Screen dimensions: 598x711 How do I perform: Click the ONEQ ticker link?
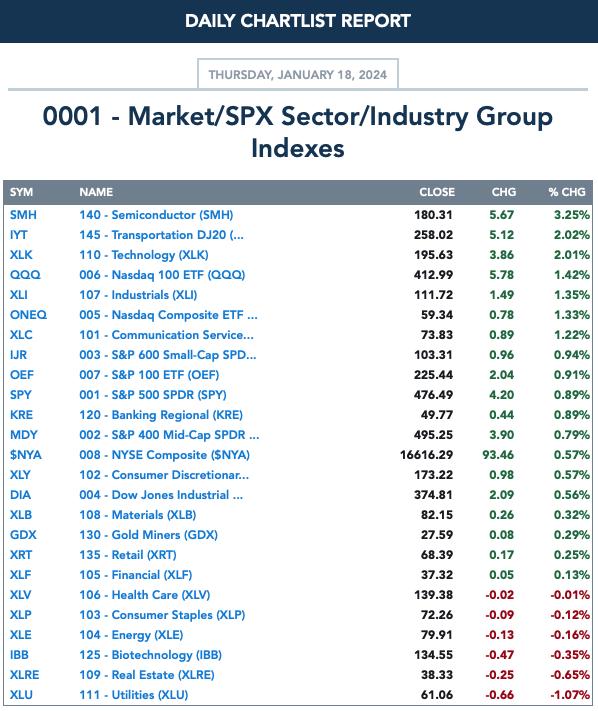29,315
